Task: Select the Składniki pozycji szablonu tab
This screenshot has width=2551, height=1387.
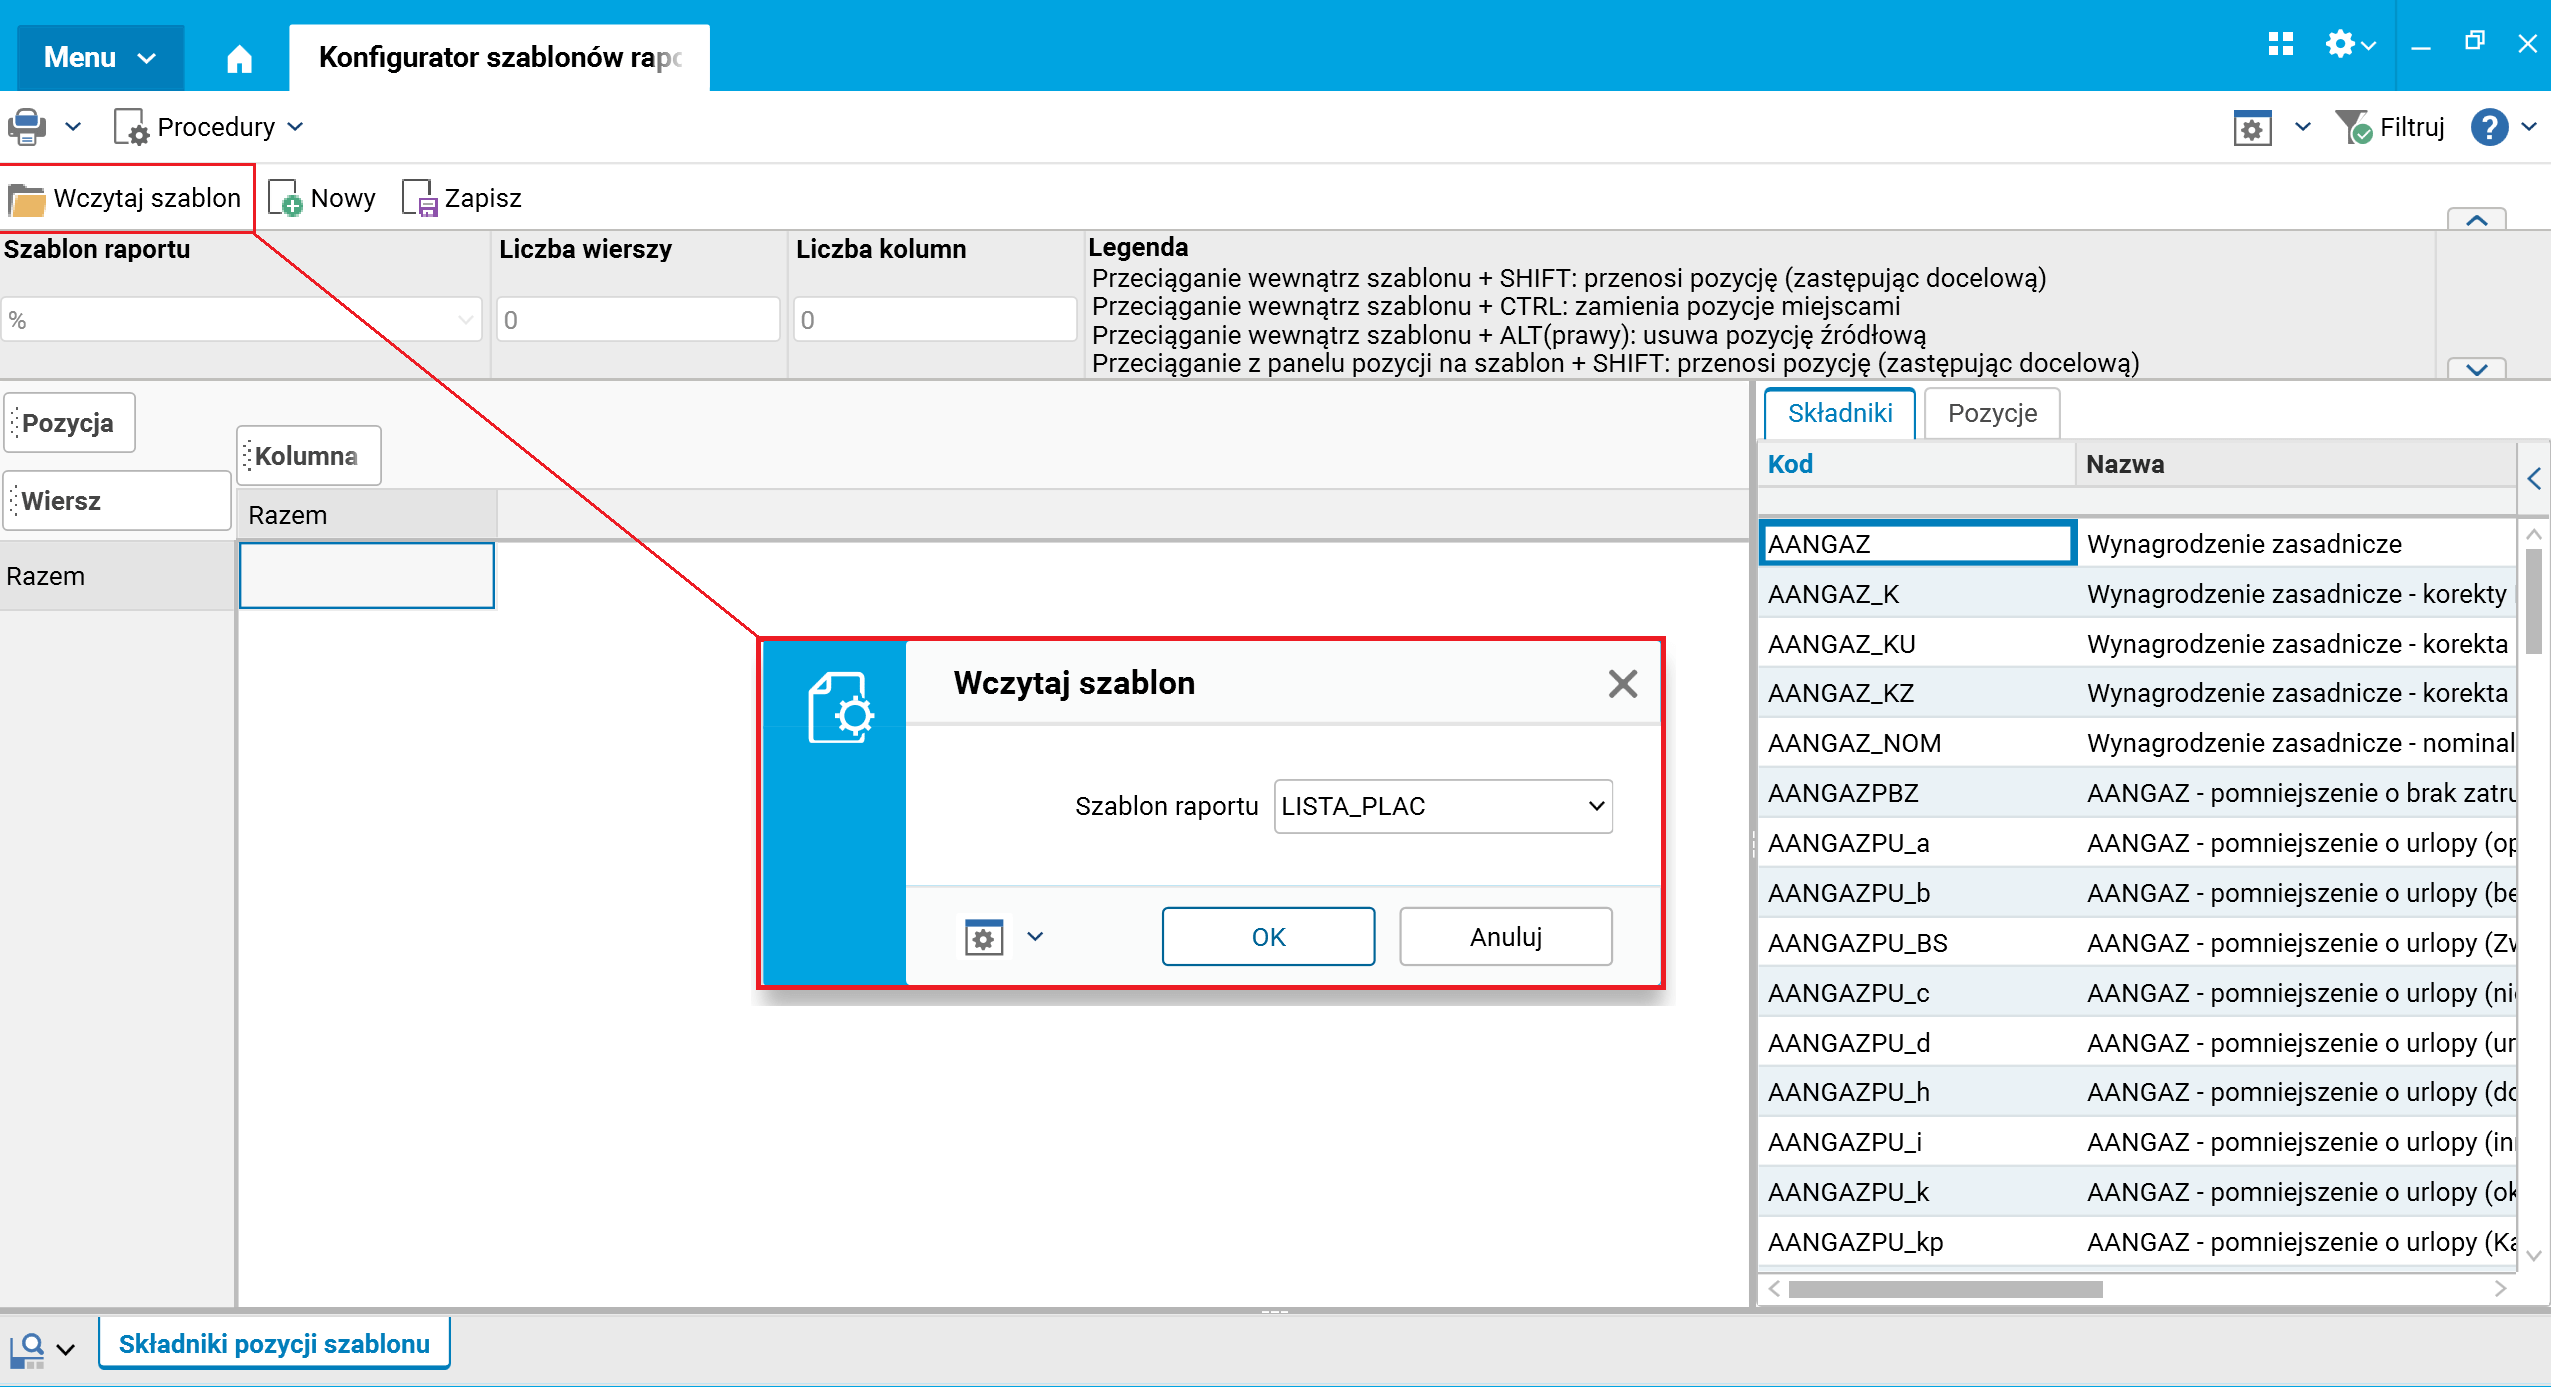Action: [x=274, y=1344]
